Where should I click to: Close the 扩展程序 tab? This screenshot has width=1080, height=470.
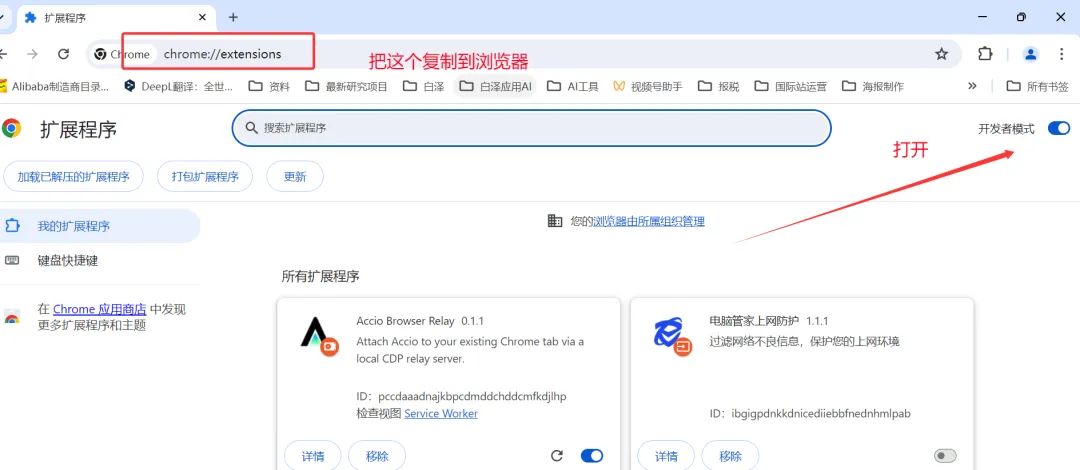[x=202, y=17]
